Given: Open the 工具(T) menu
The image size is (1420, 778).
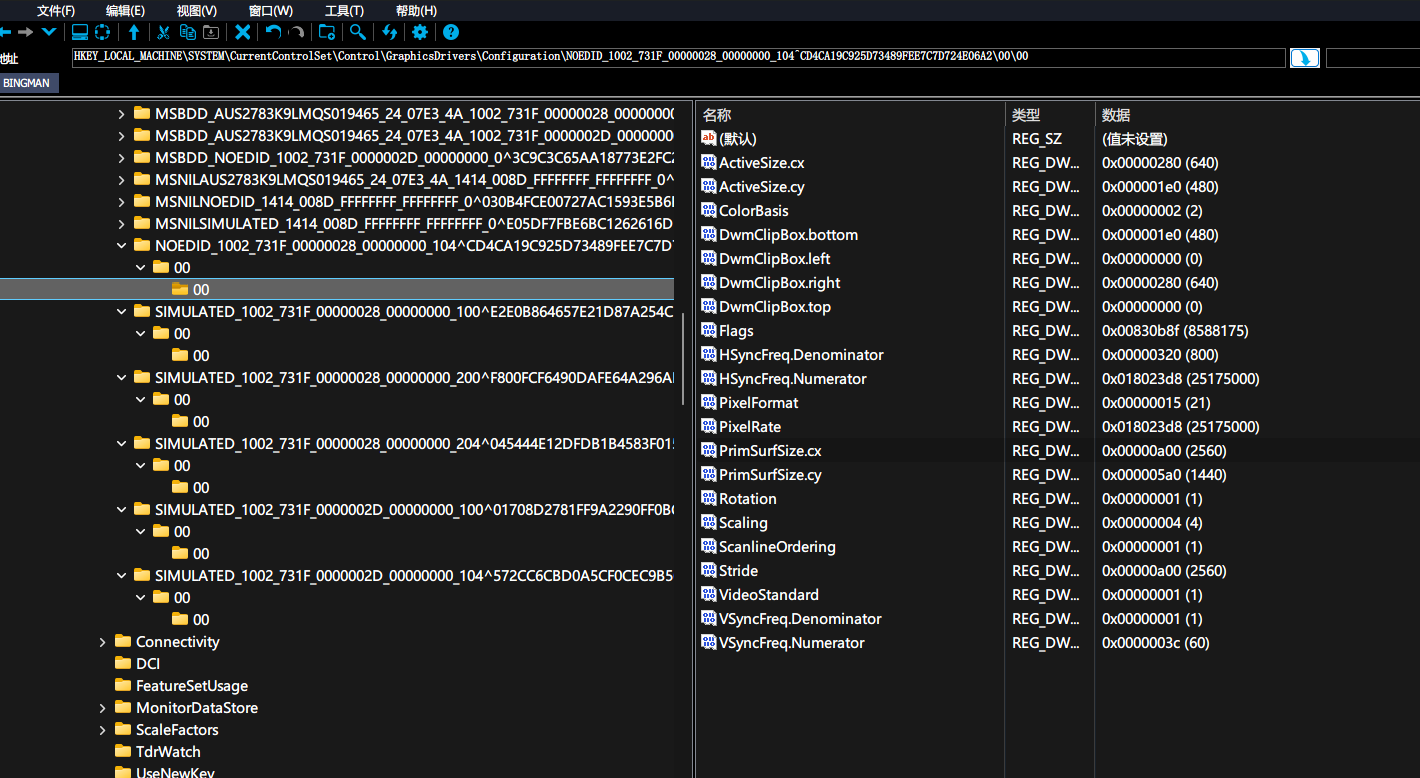Looking at the screenshot, I should click(344, 11).
